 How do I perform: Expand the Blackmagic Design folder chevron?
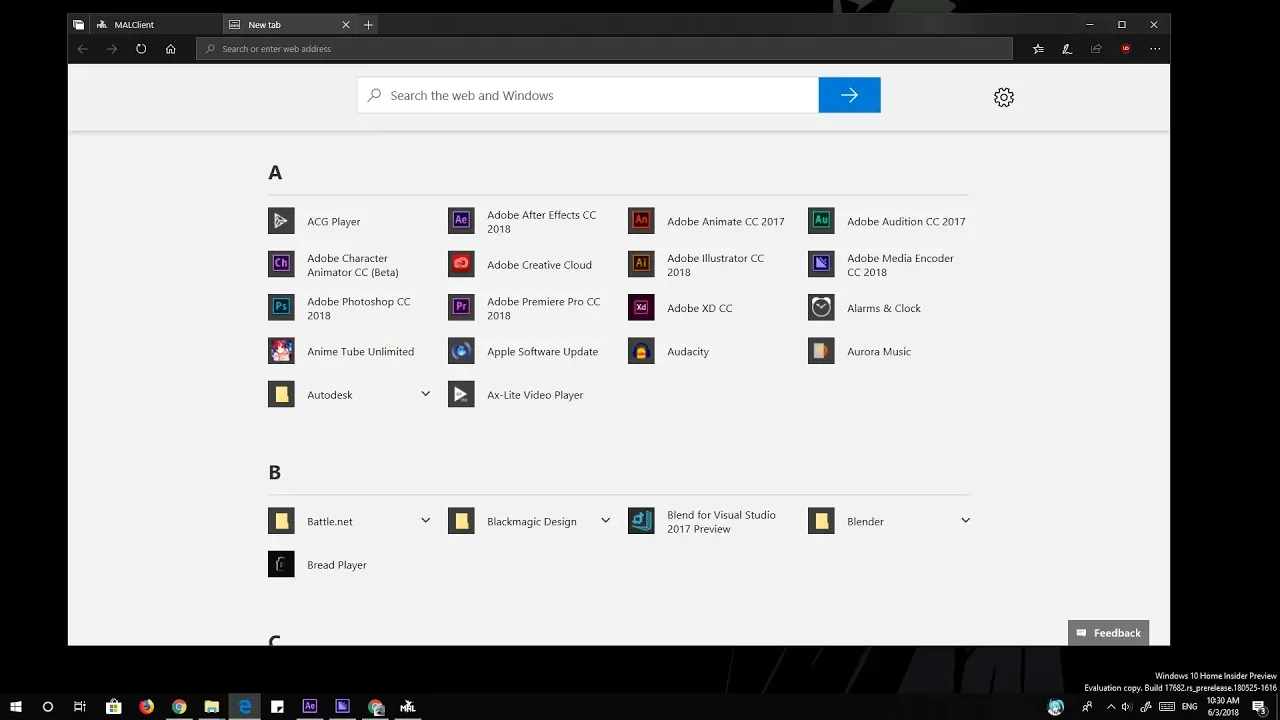(605, 520)
